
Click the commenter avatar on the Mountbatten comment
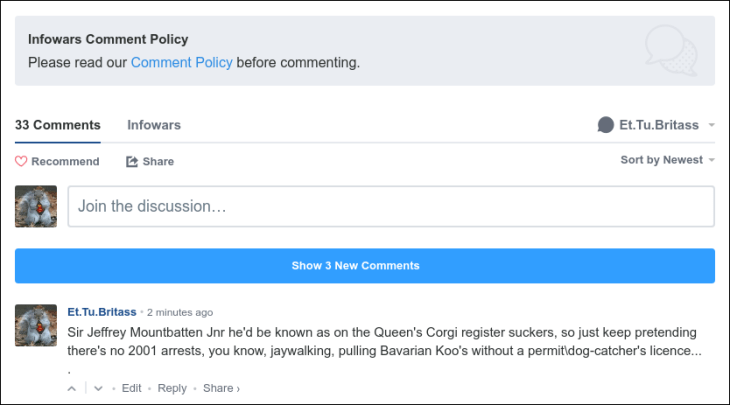point(36,326)
